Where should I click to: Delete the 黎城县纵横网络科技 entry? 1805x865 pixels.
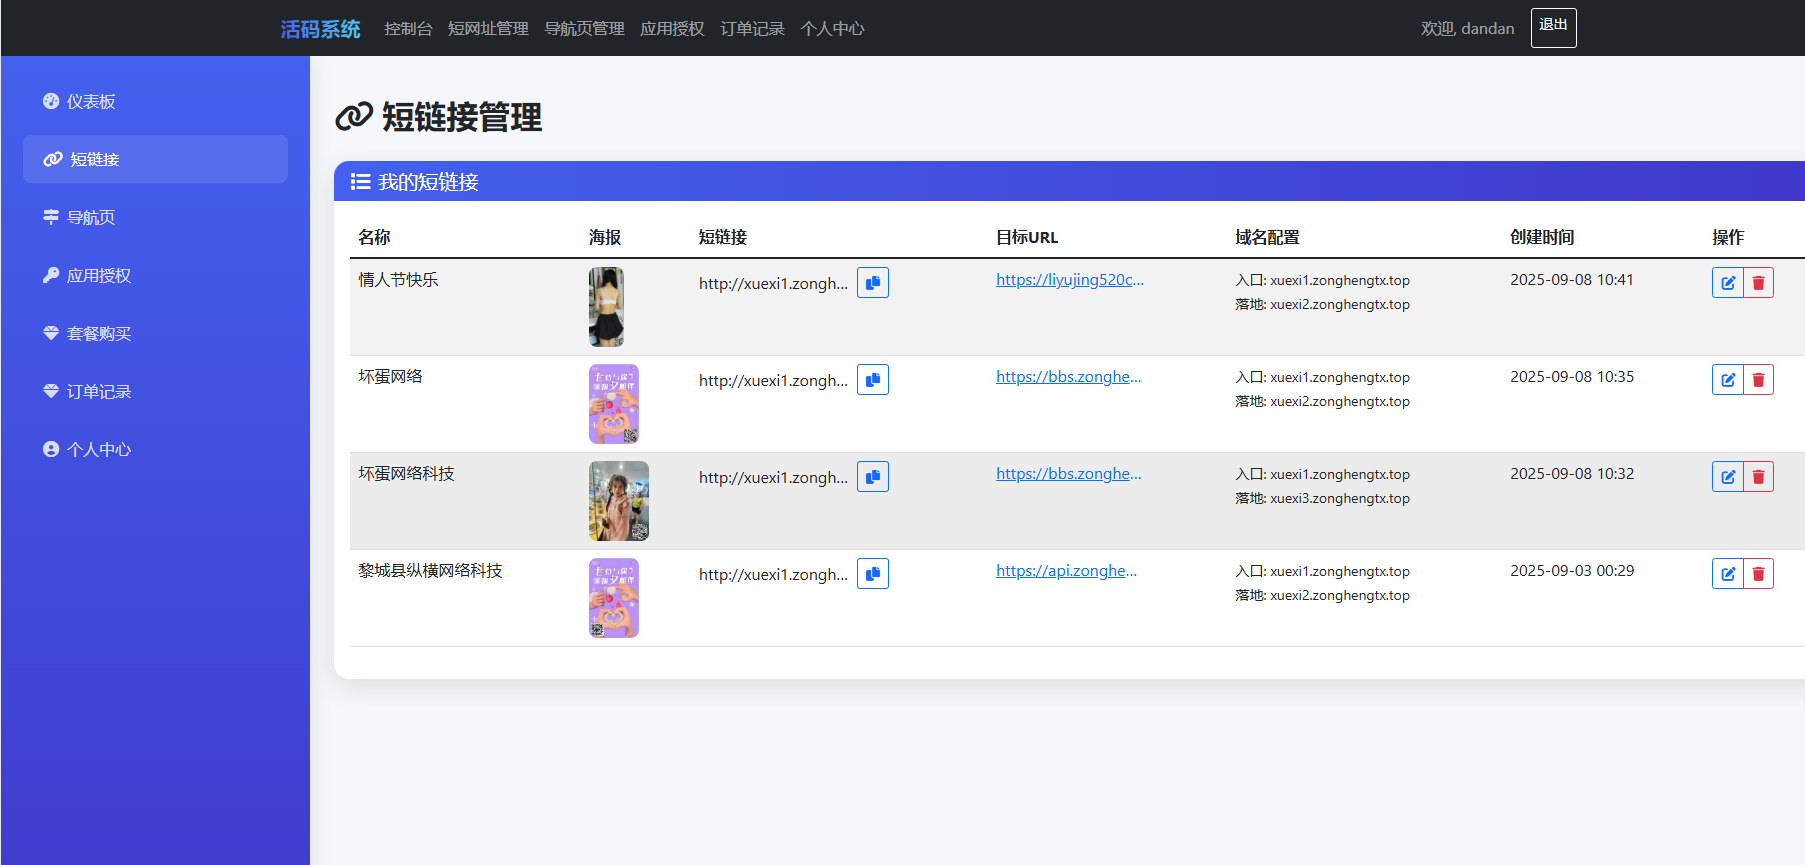[x=1758, y=574]
